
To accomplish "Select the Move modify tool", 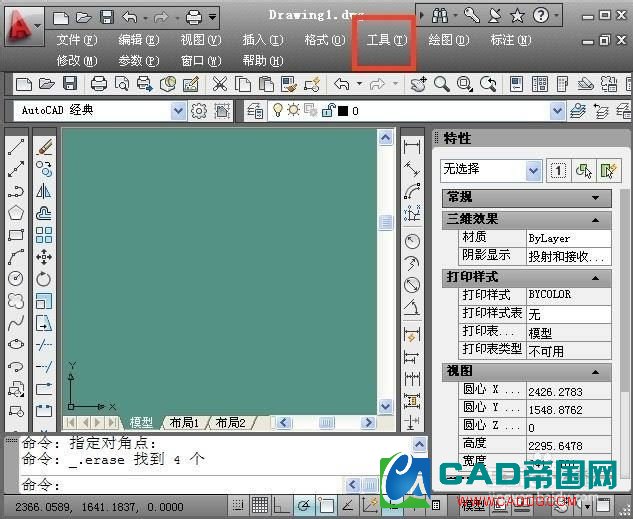I will (x=44, y=257).
